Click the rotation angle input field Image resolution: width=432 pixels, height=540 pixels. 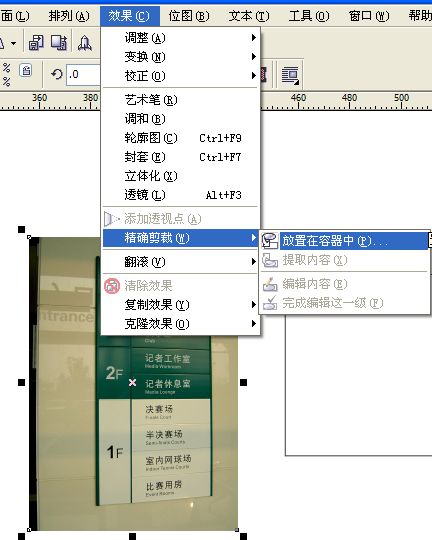pos(83,74)
